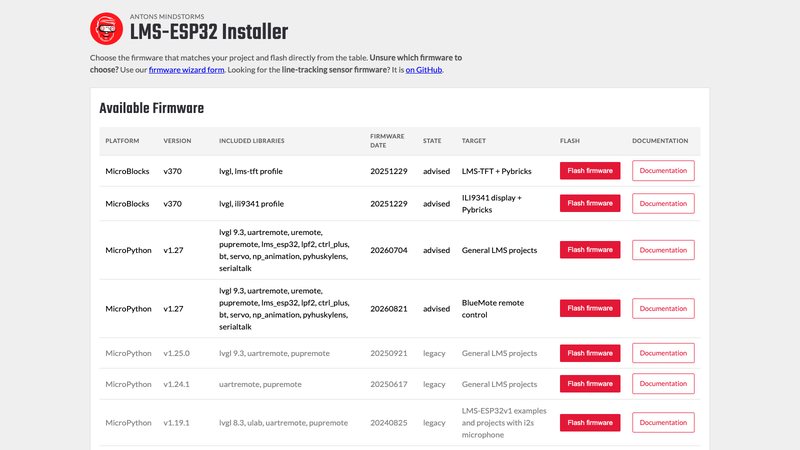This screenshot has height=450, width=800.
Task: Flash firmware for the ili9341 profile row
Action: [590, 203]
